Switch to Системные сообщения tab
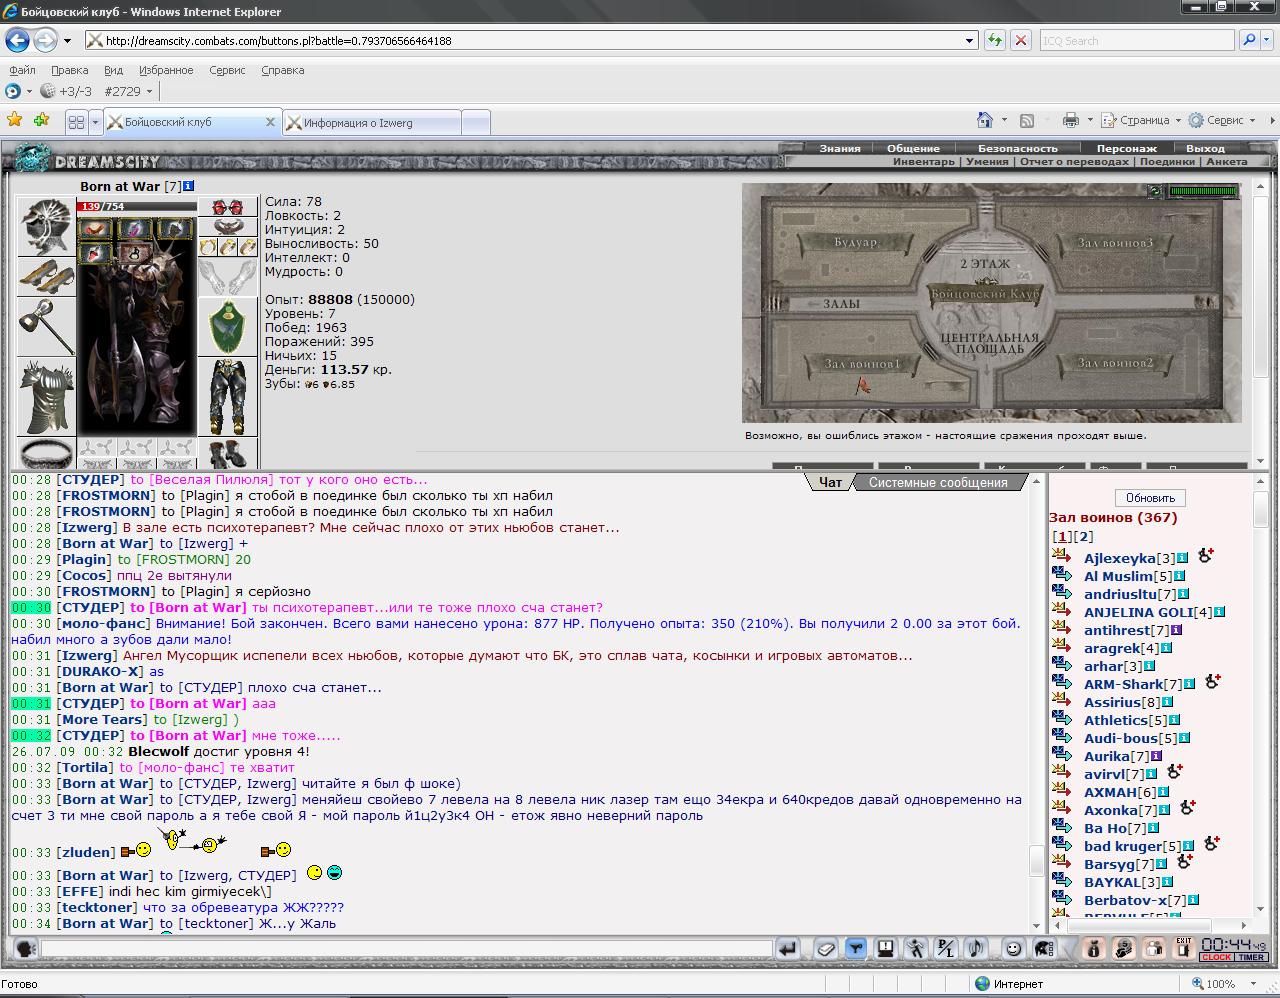Image resolution: width=1280 pixels, height=998 pixels. pyautogui.click(x=938, y=482)
